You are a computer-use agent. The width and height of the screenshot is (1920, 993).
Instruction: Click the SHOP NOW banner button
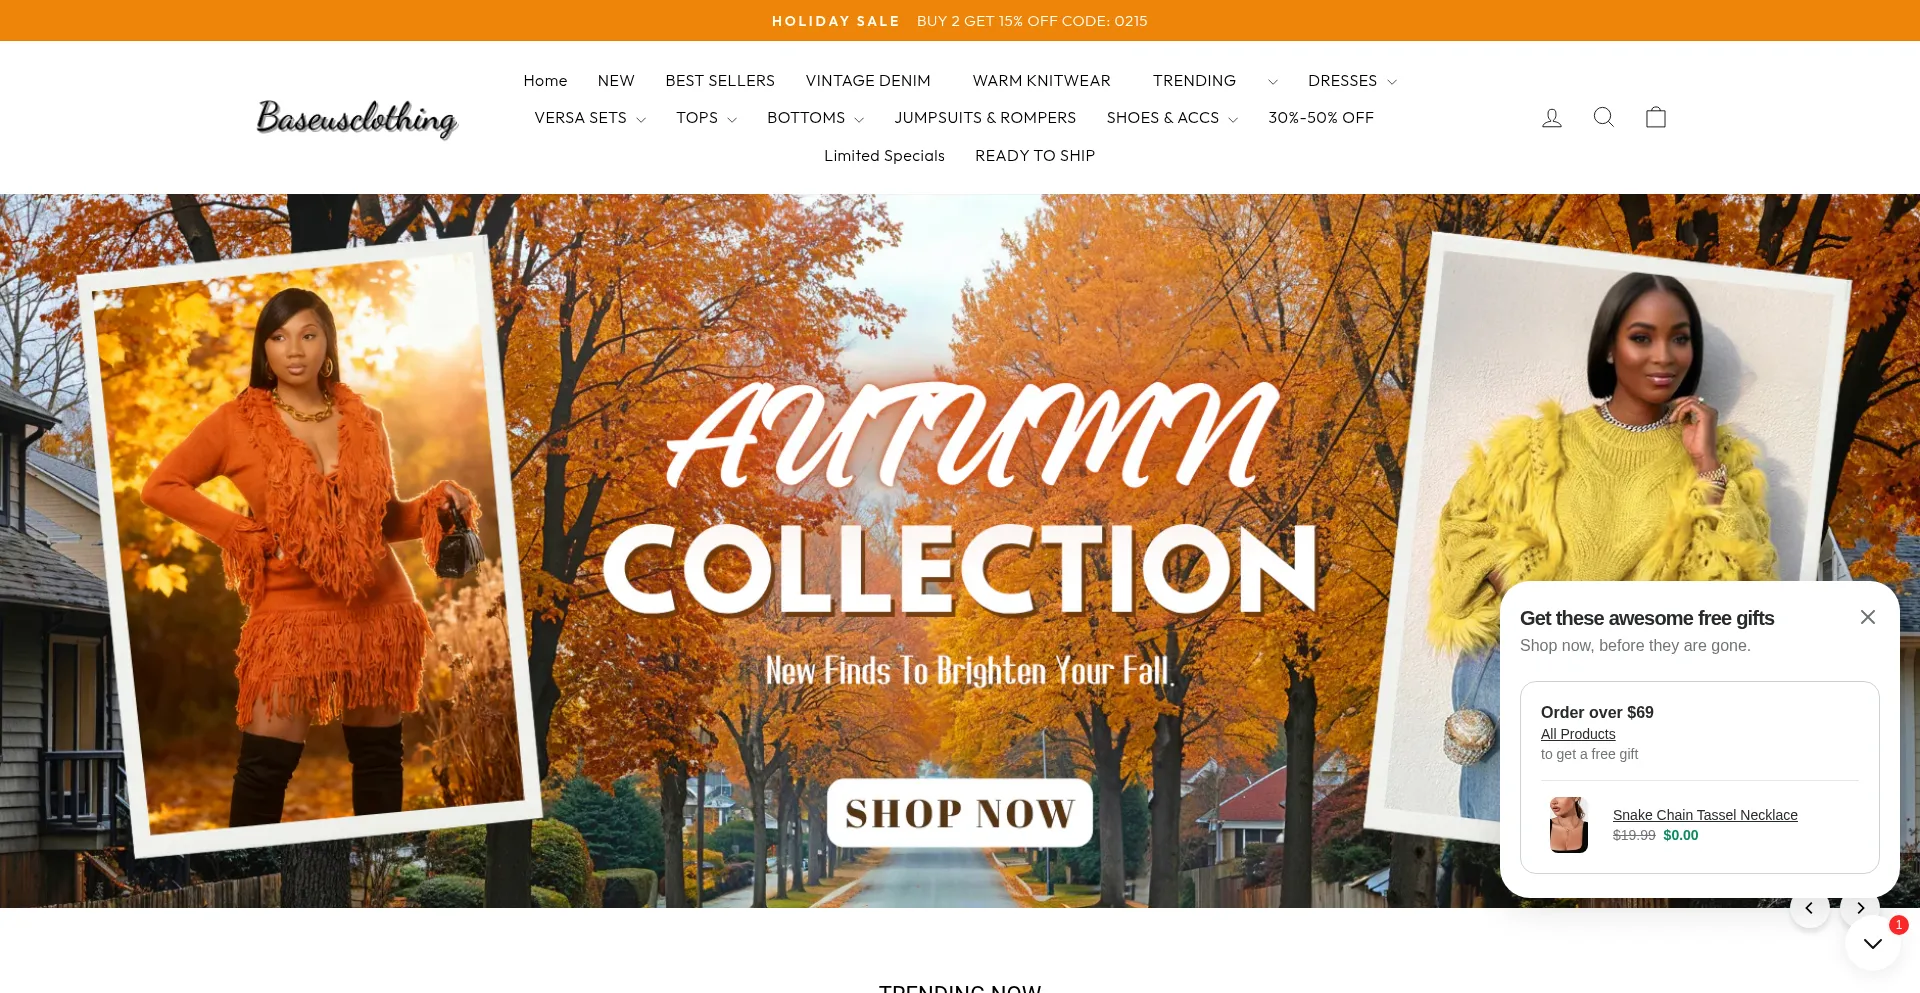960,813
